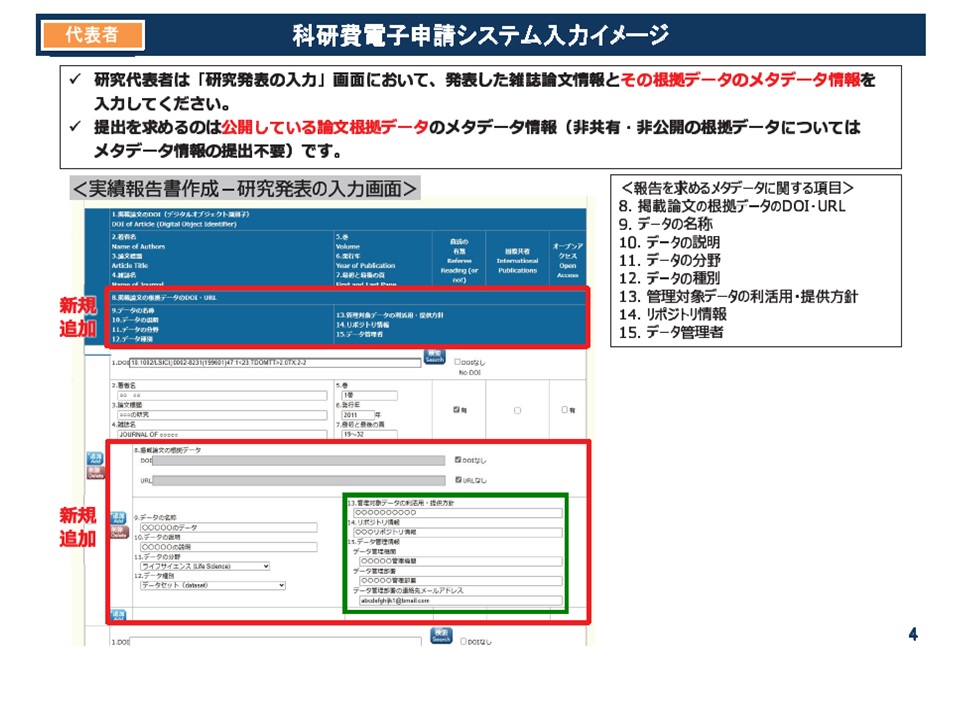954x715 pixels.
Task: Click the '12. データの種別' list item
Action: tap(669, 278)
